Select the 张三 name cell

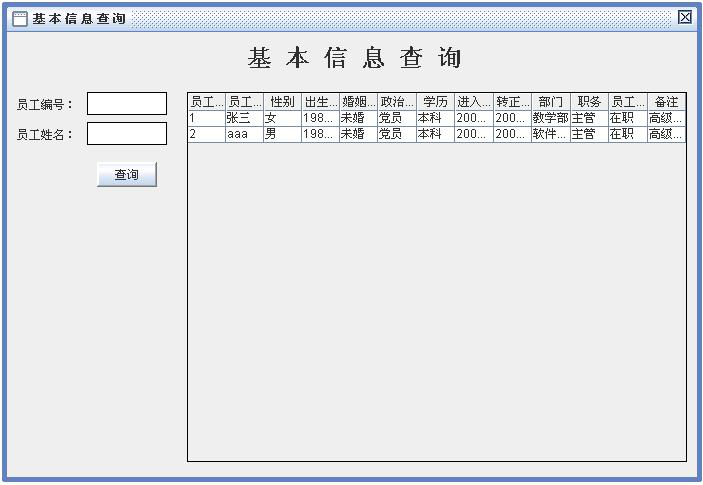(x=244, y=118)
